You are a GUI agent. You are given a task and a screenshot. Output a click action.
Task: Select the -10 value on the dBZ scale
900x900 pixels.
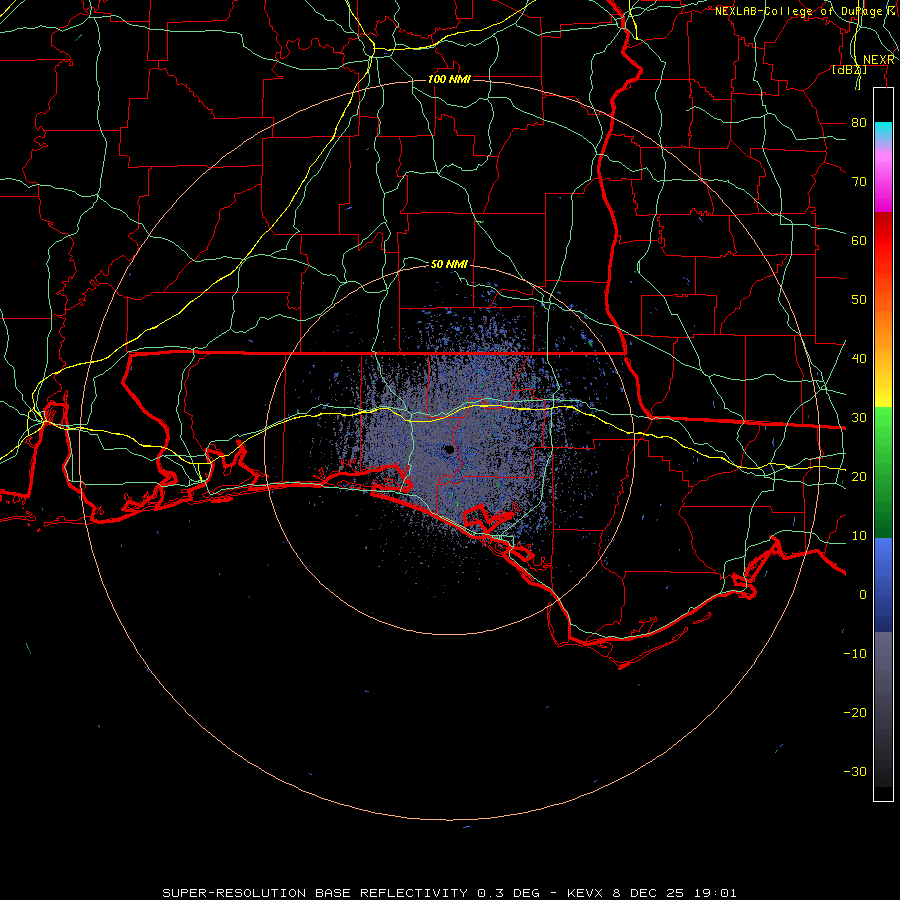coord(855,653)
